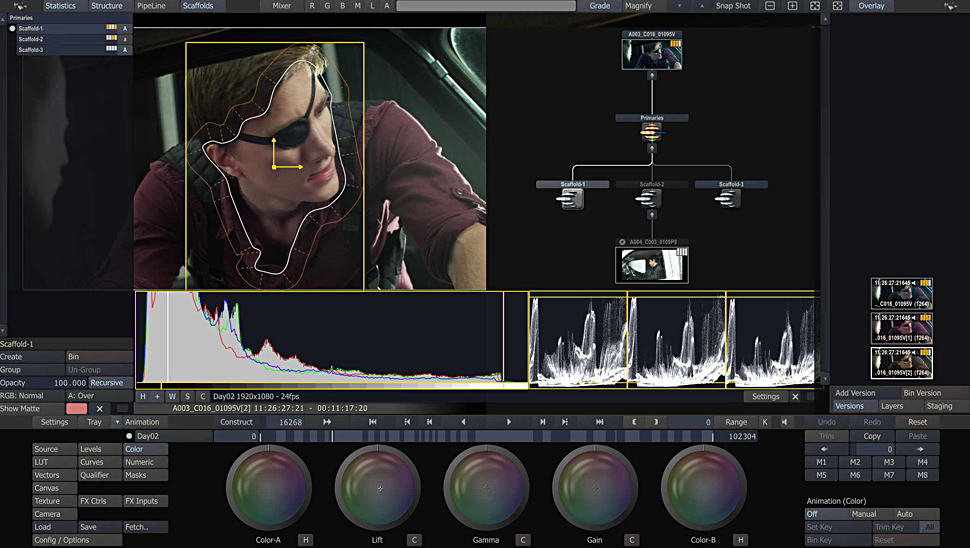Select the Scaffold-1 node icon

click(x=573, y=199)
